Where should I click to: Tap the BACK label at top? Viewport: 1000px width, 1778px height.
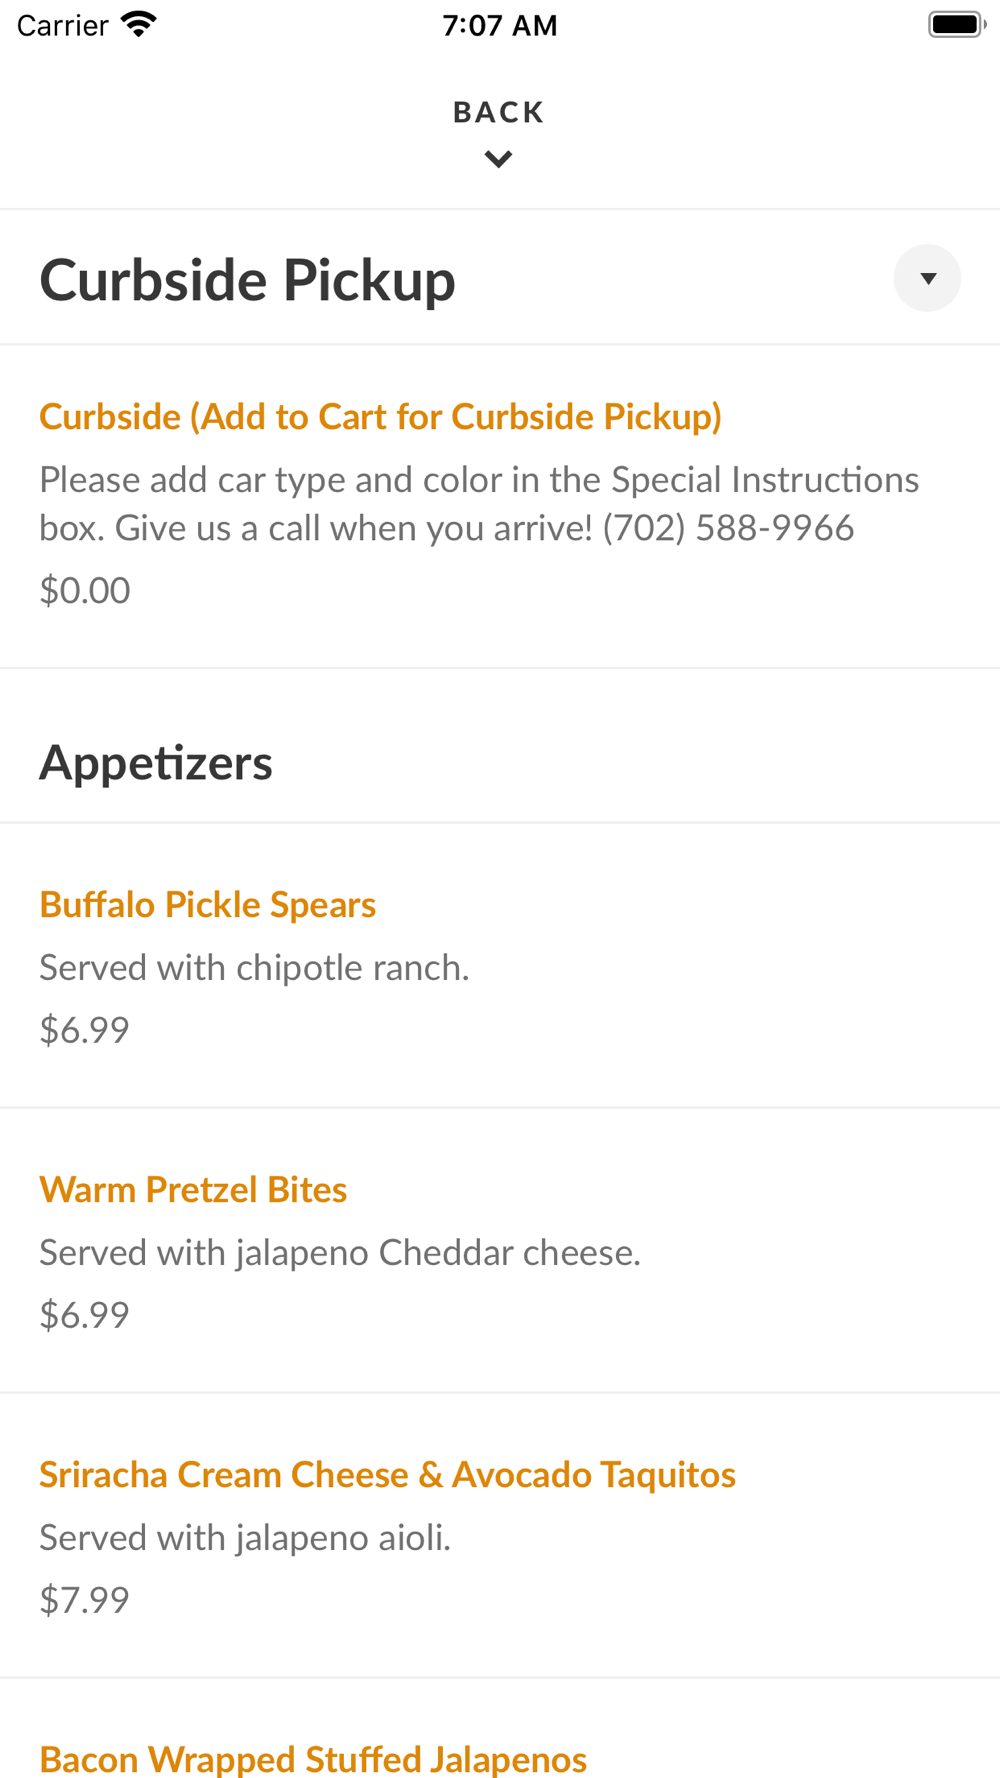499,112
